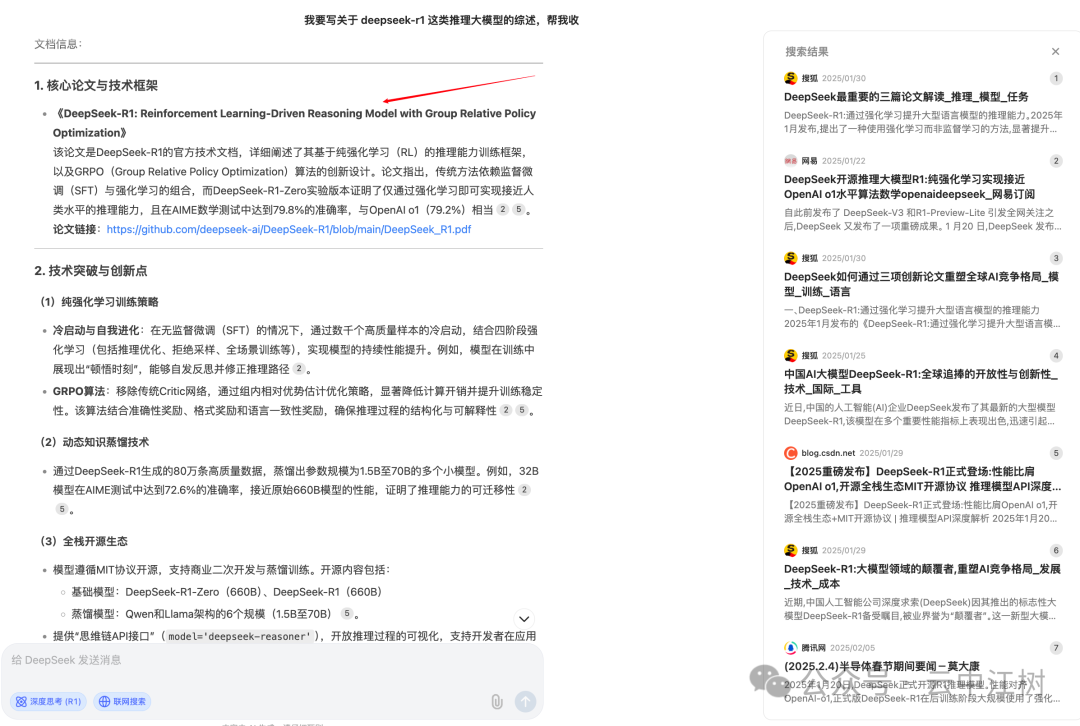Image resolution: width=1080 pixels, height=726 pixels.
Task: Click the Sohu icon of the 全球追捧 result
Action: 791,355
